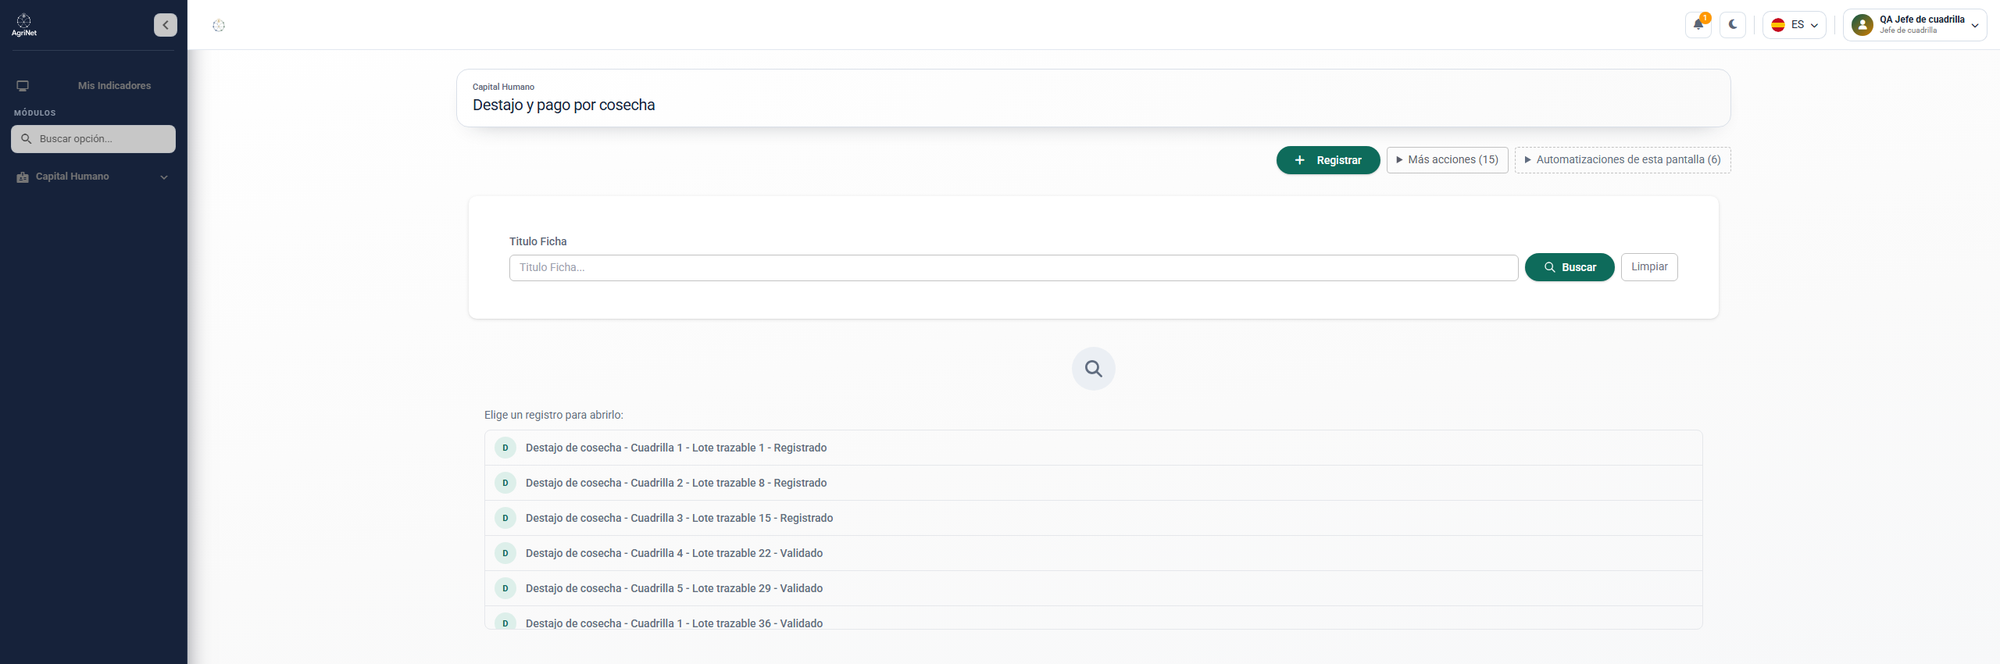2000x664 pixels.
Task: Click the small network icon in the top bar
Action: 219,25
